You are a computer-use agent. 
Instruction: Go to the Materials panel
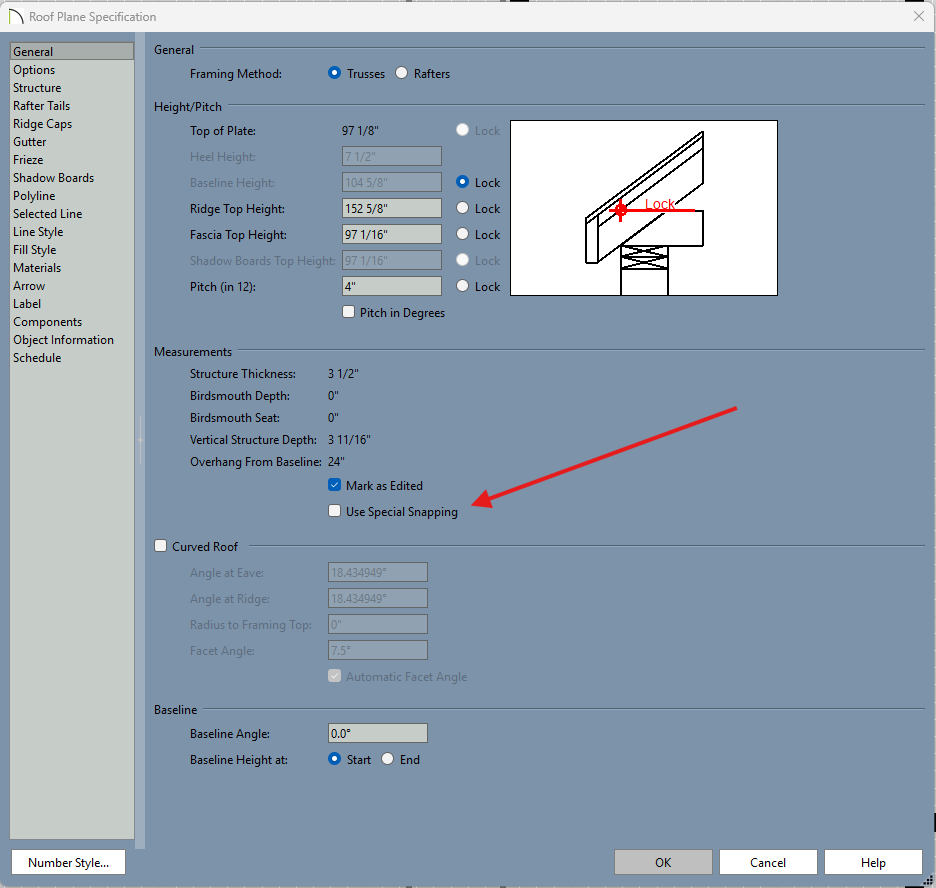37,268
